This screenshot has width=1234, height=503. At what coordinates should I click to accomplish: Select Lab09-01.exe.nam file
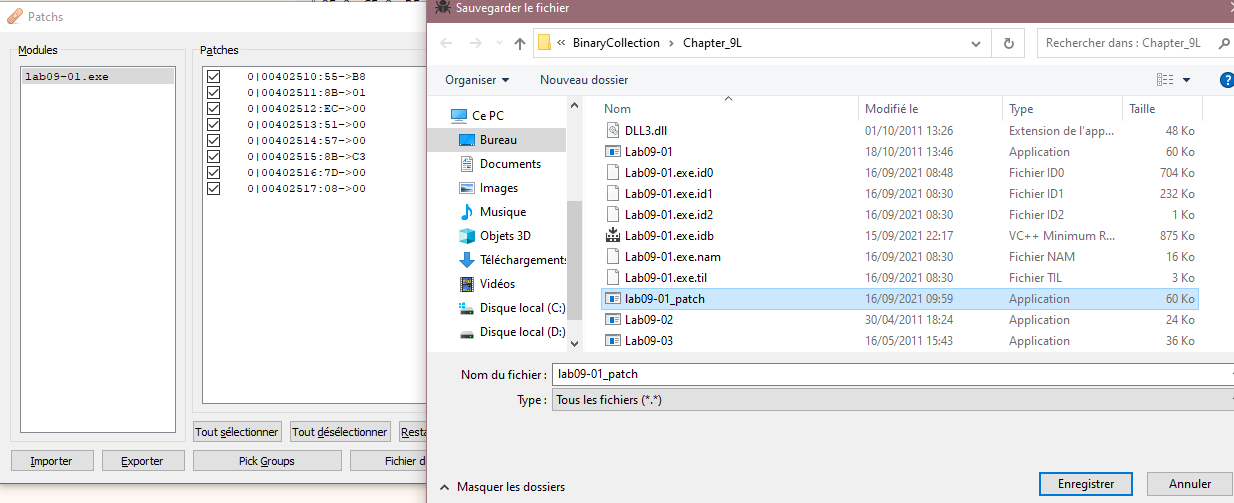tap(900, 257)
